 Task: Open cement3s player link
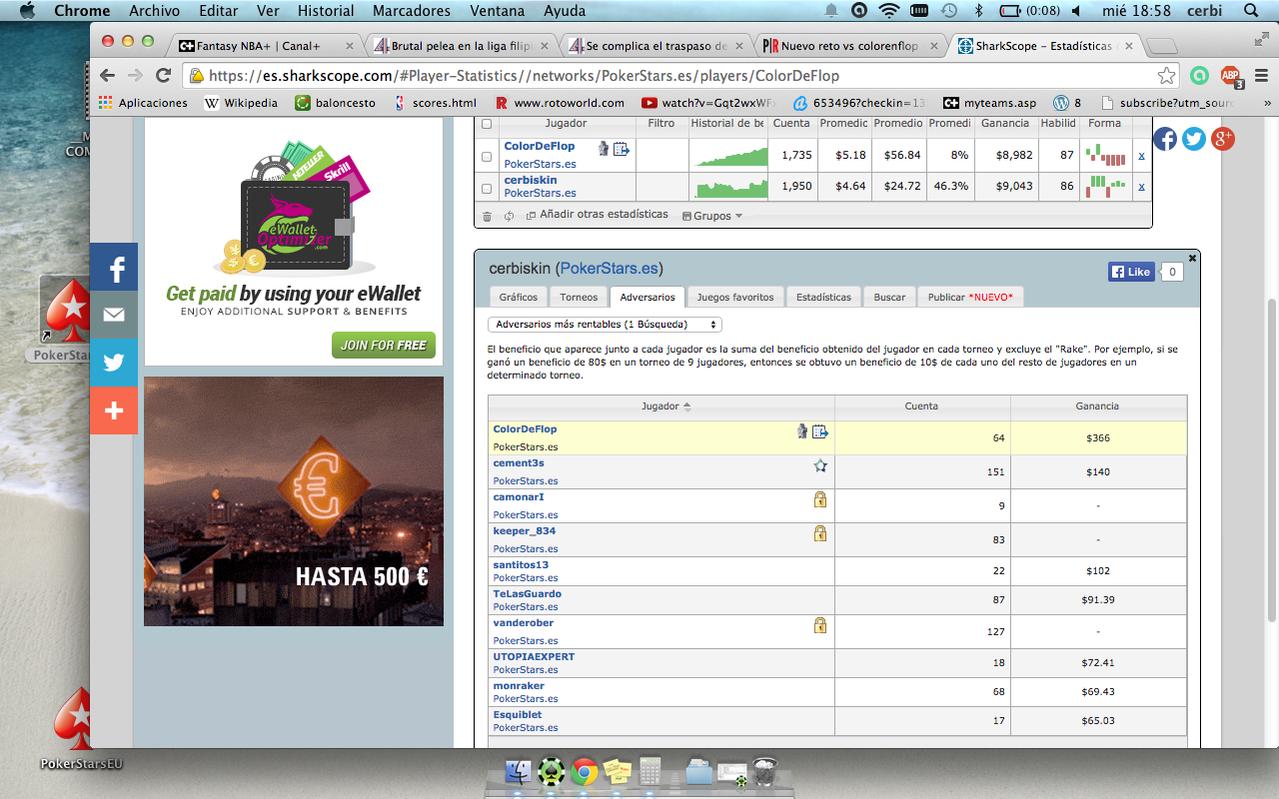click(x=518, y=463)
